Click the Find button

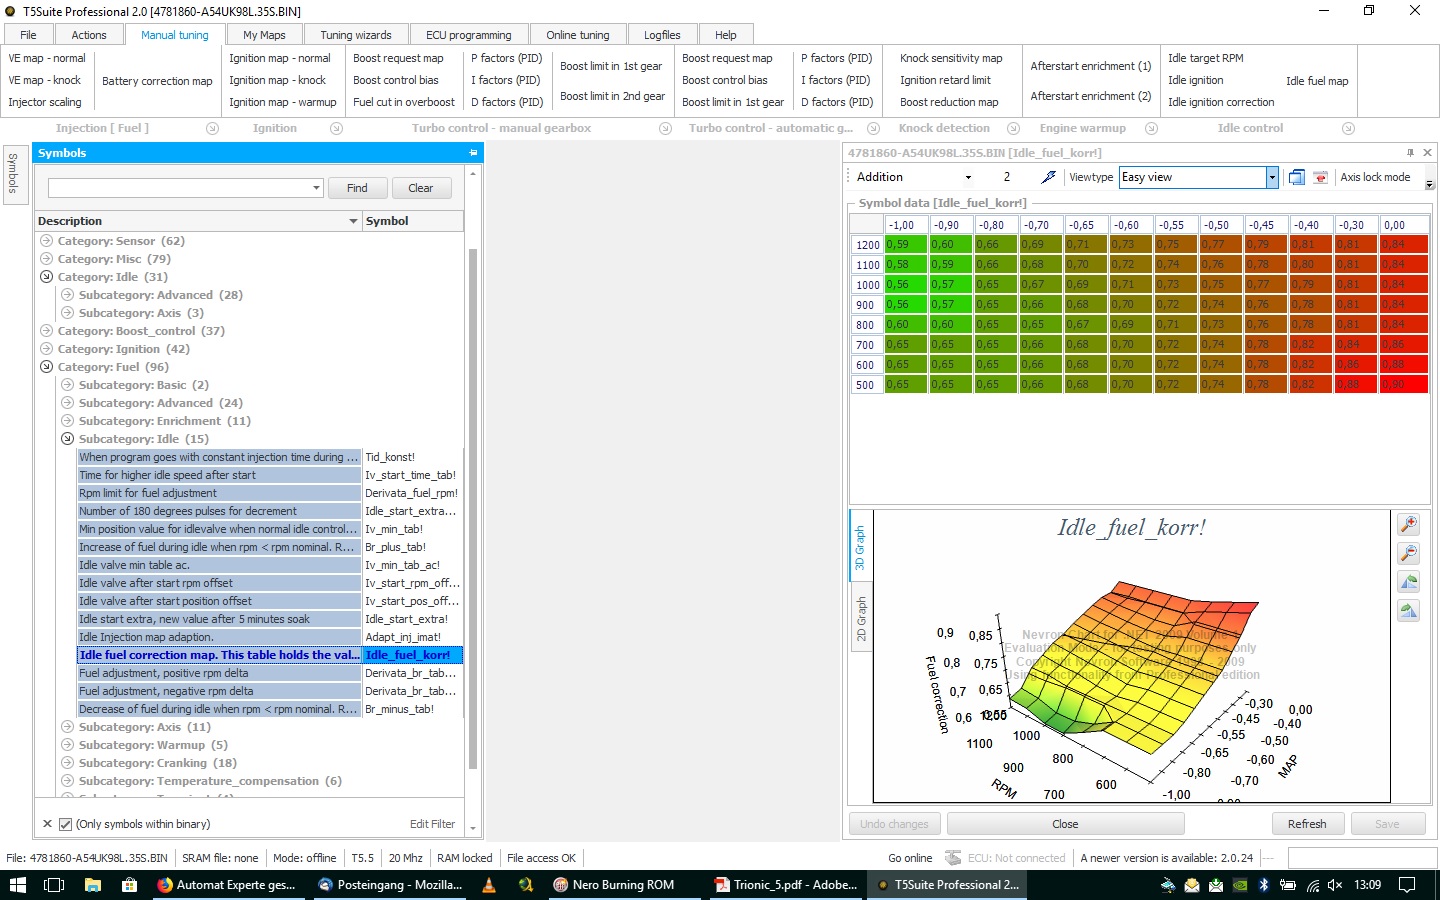(x=357, y=188)
